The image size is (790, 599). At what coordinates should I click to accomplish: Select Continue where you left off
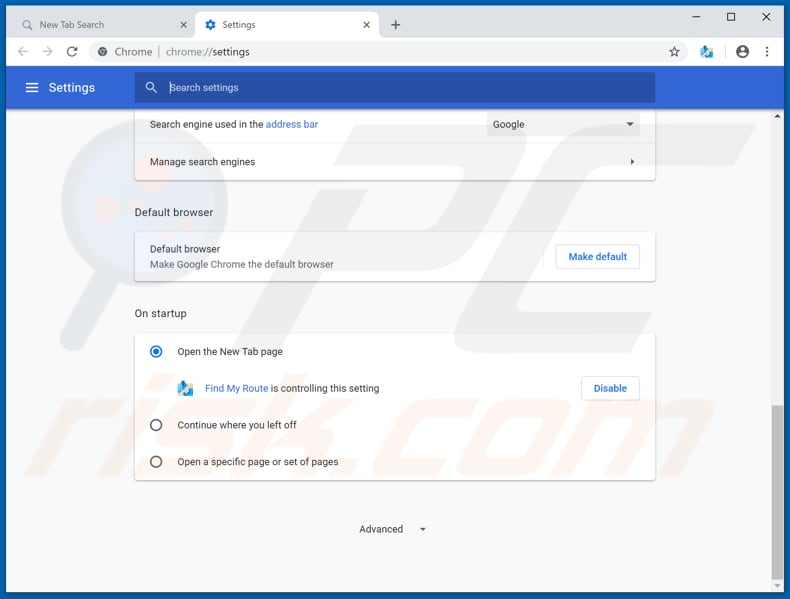(156, 425)
